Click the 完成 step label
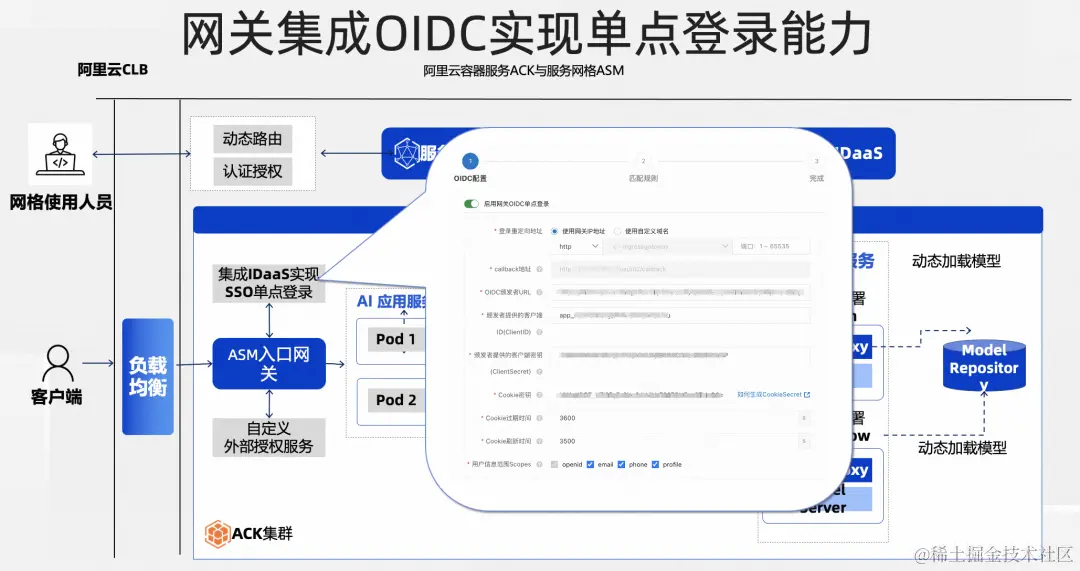Image resolution: width=1080 pixels, height=571 pixels. tap(816, 178)
